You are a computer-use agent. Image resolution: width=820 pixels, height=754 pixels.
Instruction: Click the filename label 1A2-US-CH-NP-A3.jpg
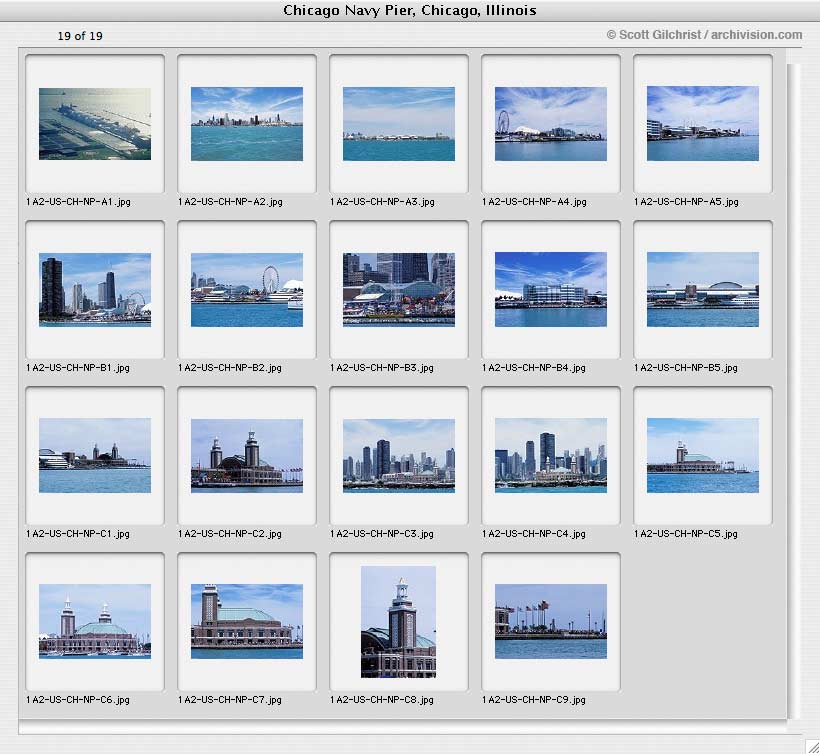point(382,202)
